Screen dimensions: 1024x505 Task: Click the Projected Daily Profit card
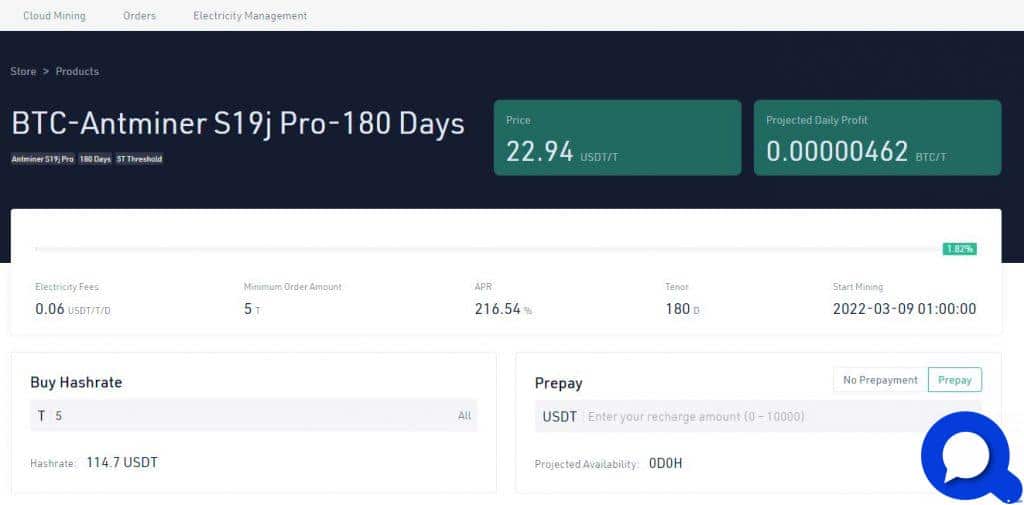pos(877,138)
